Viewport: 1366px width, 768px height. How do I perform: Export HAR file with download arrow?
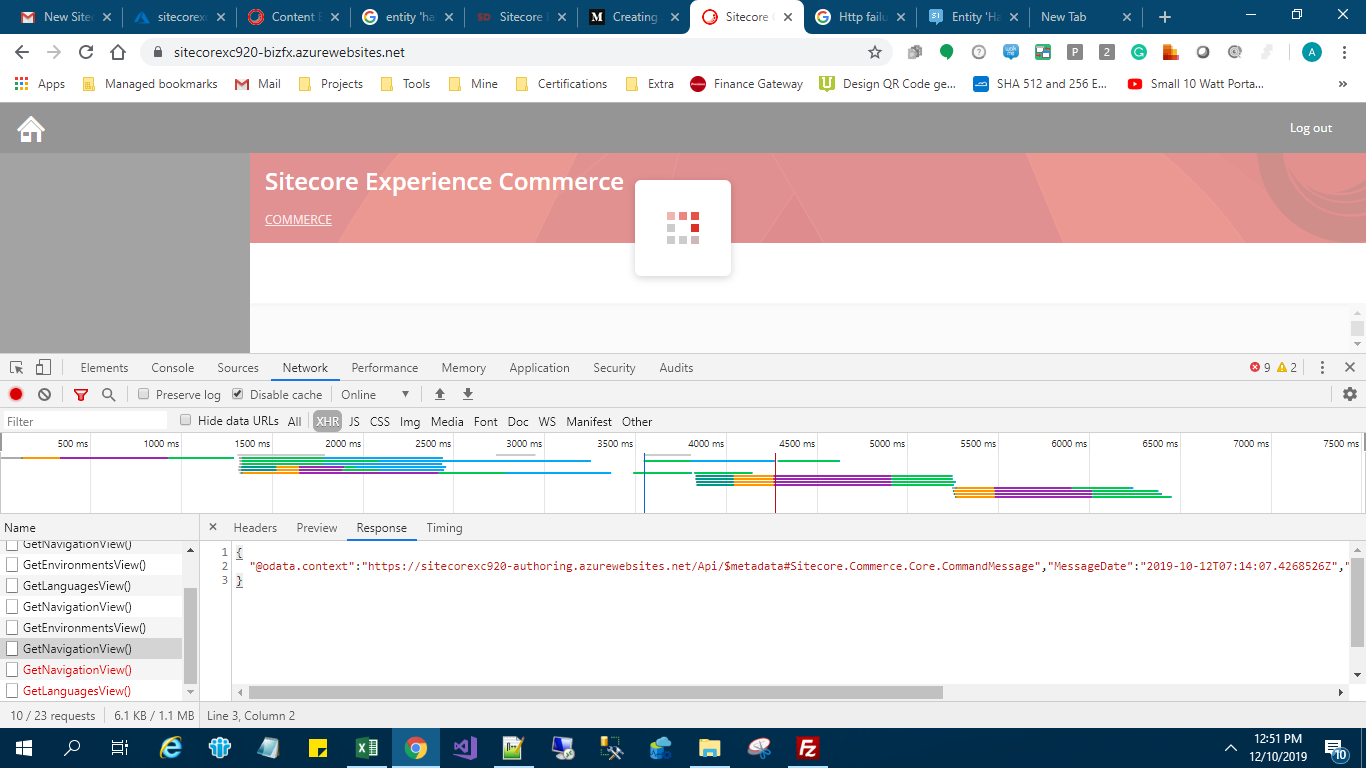tap(467, 394)
